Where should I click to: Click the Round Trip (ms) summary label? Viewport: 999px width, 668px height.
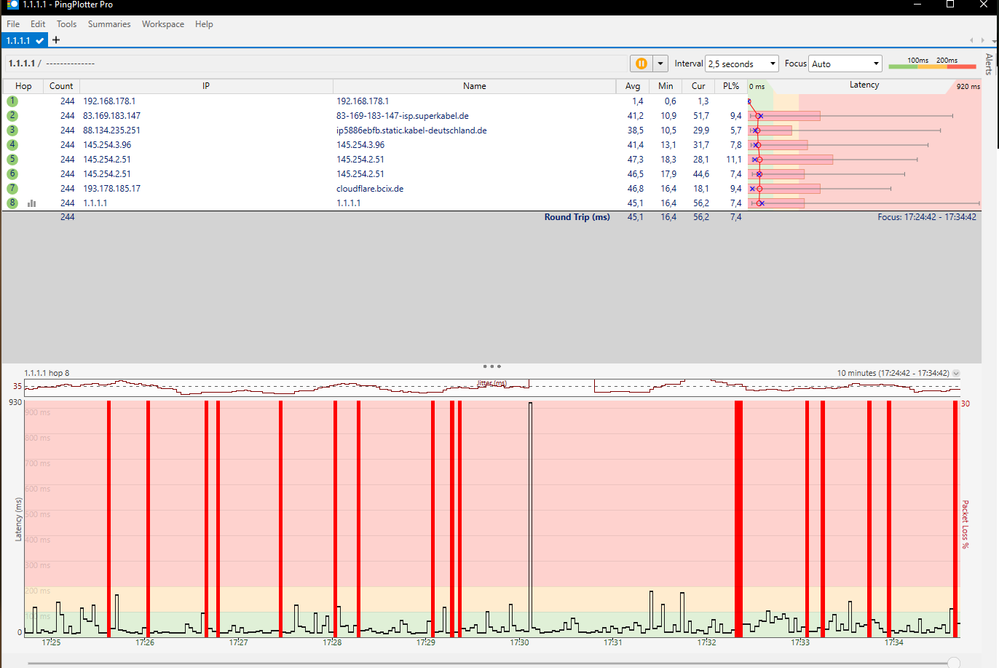tap(577, 217)
